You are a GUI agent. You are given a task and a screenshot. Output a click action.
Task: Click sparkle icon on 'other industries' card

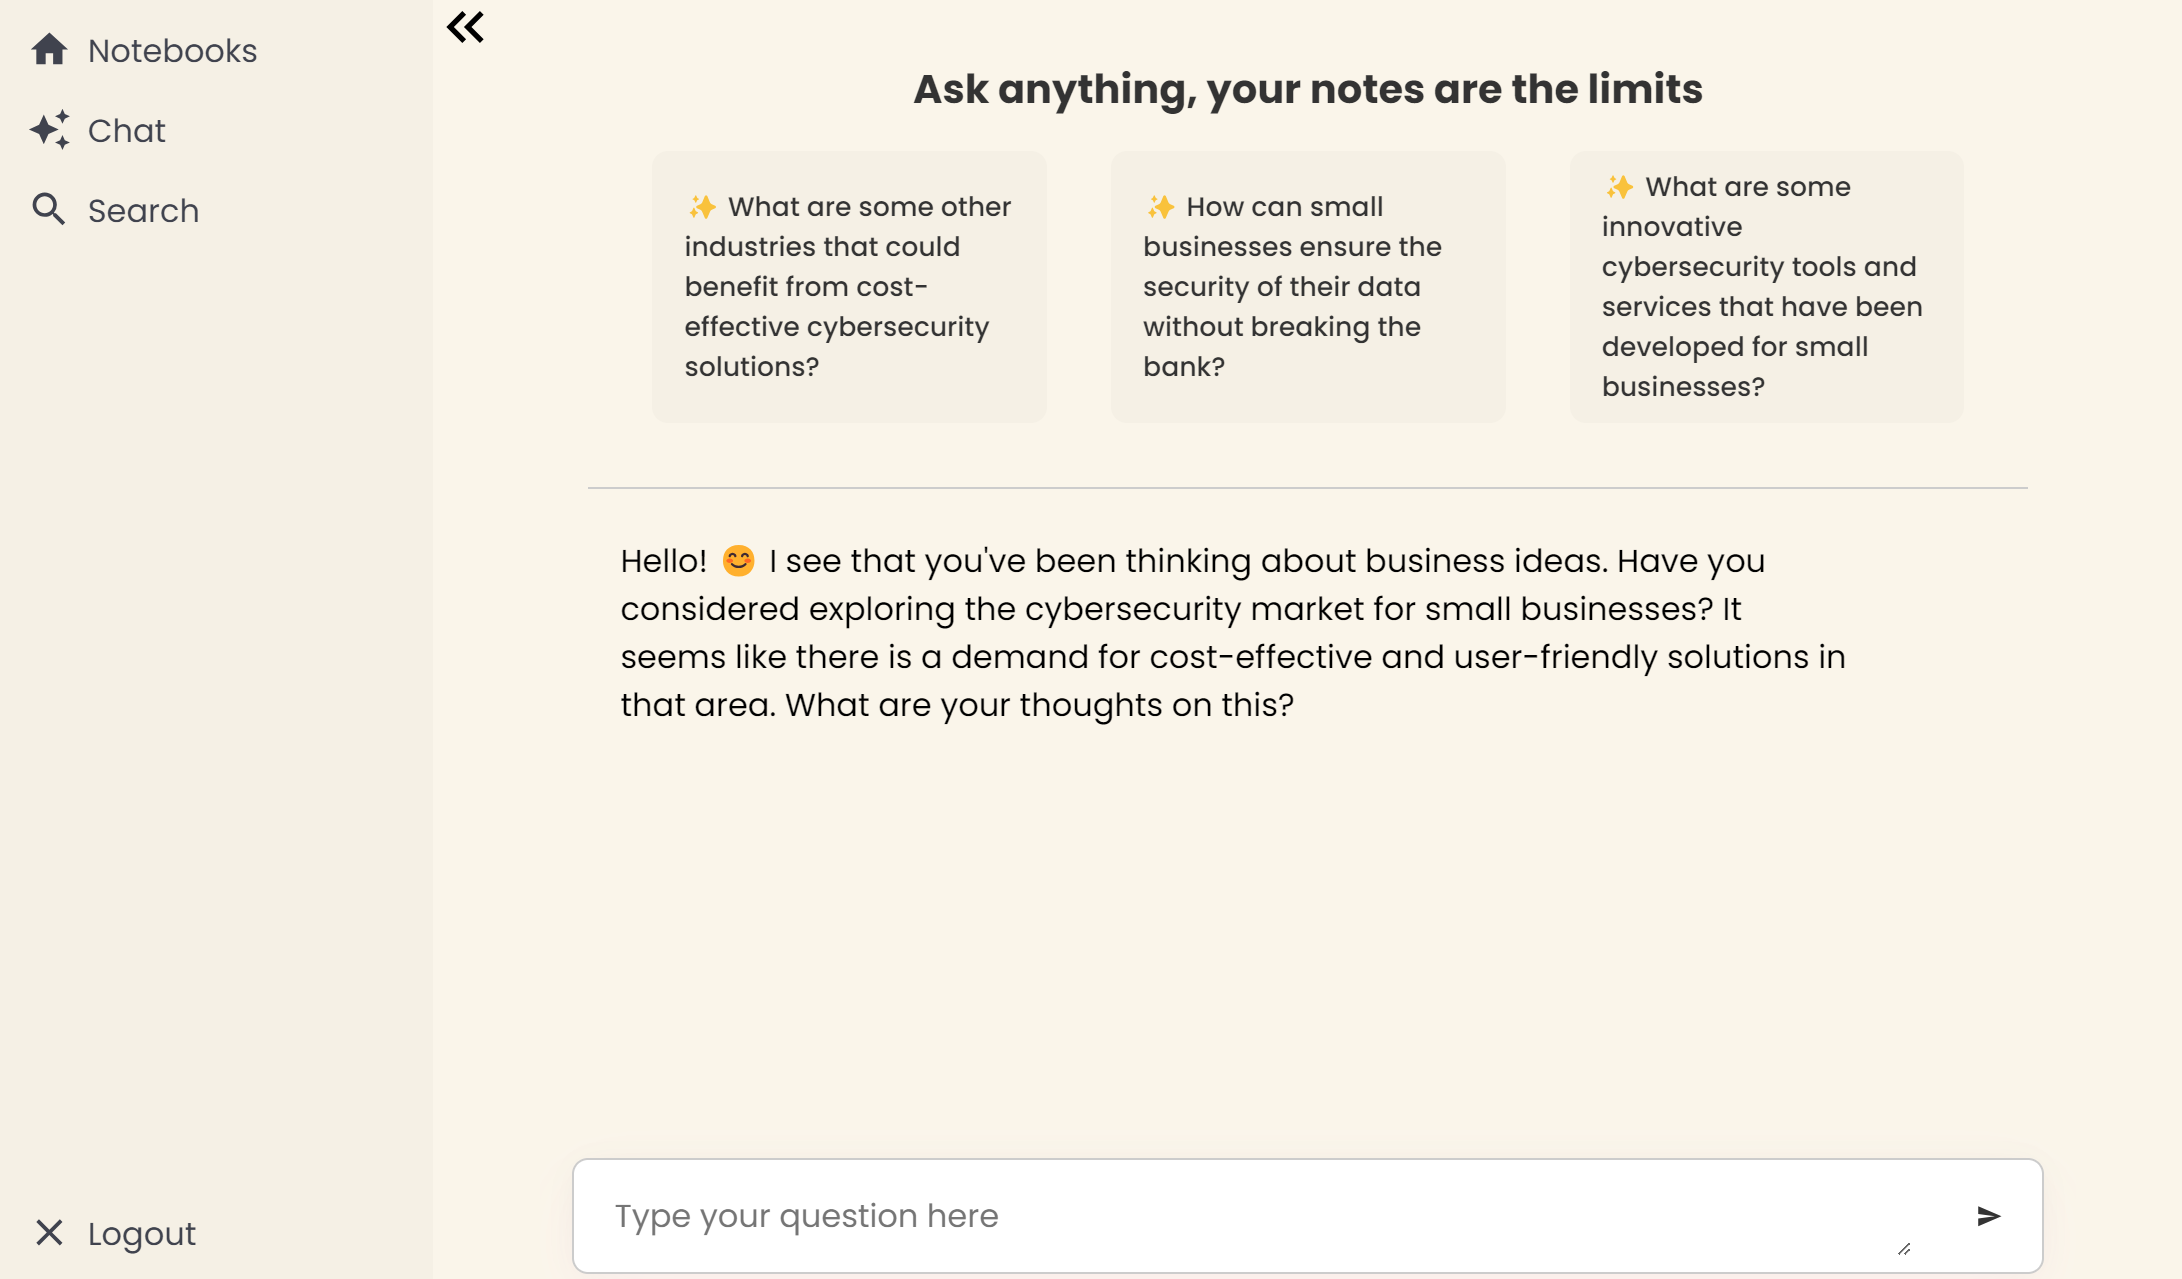point(702,207)
